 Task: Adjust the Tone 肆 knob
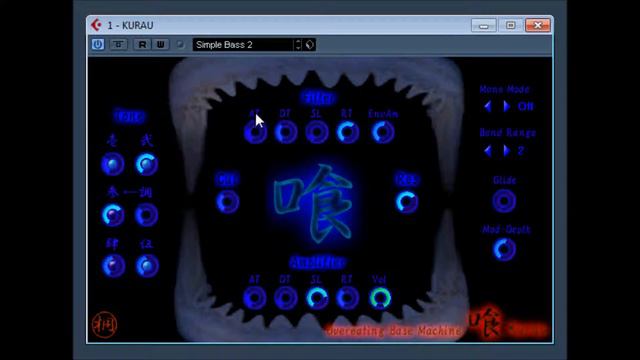click(113, 266)
